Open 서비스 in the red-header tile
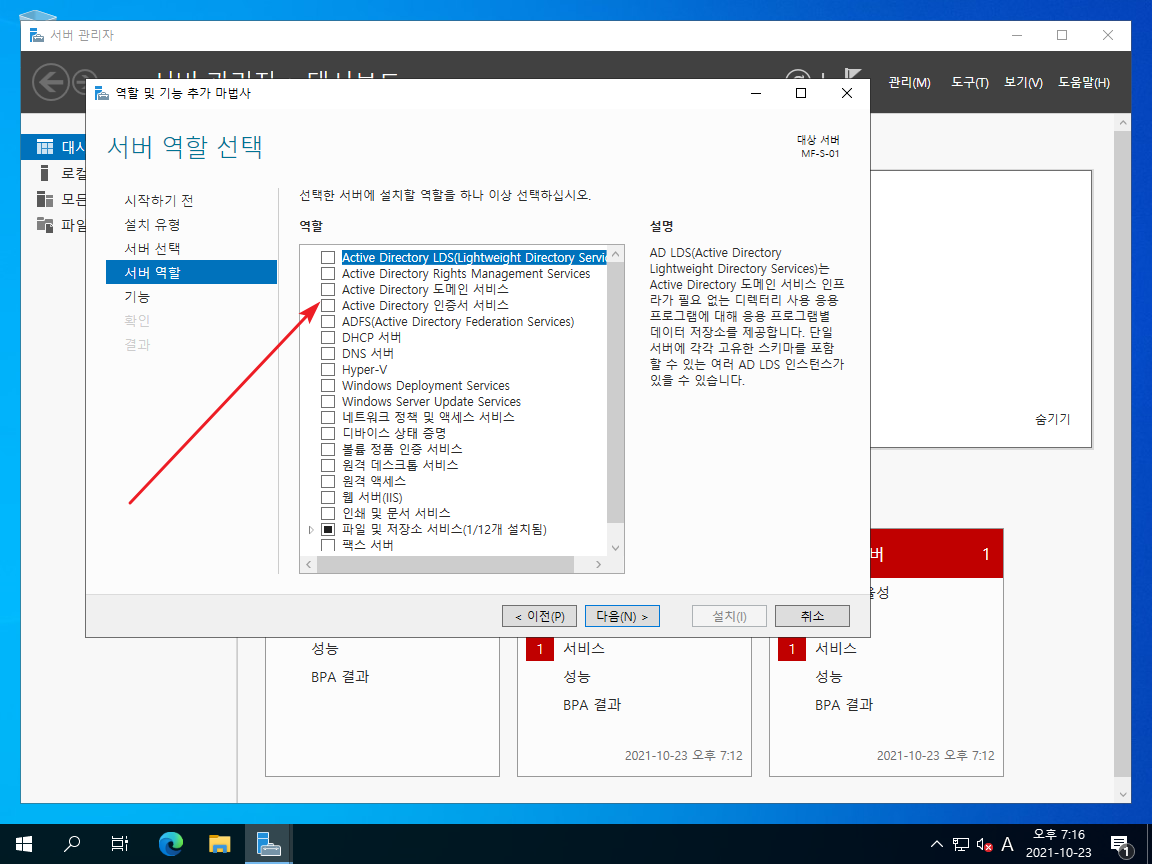 (836, 649)
